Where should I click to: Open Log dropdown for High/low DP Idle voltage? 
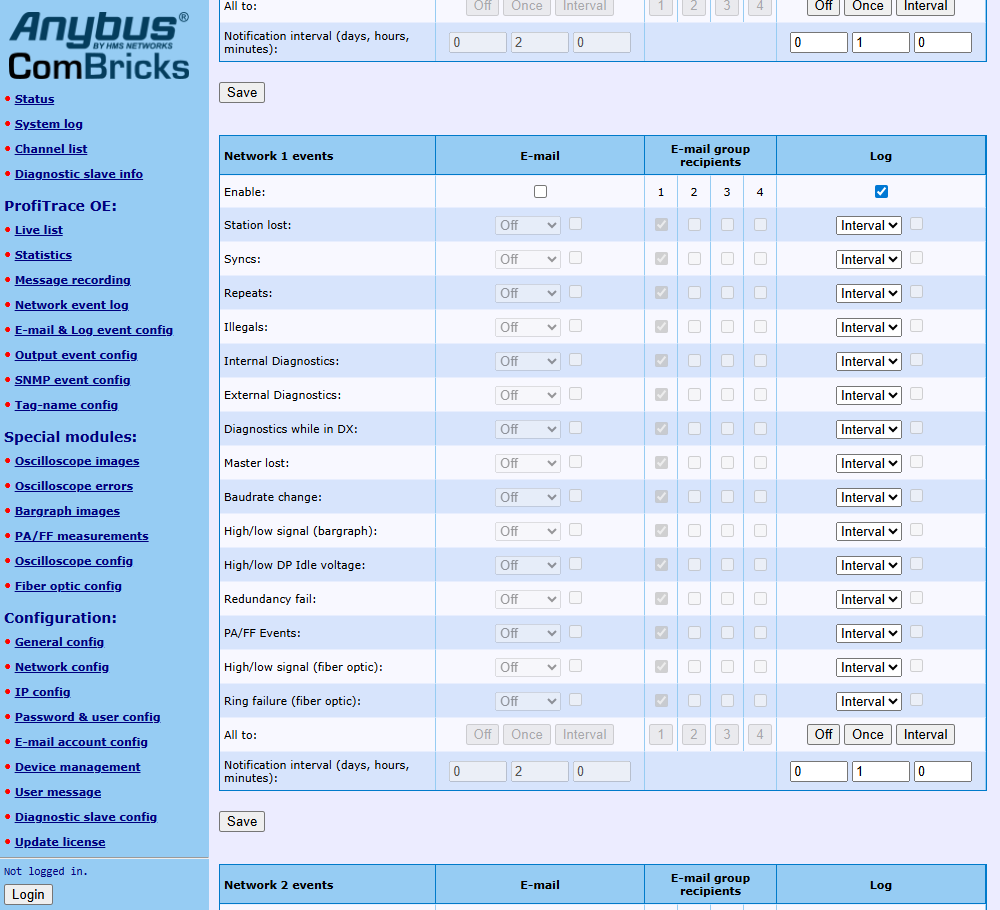tap(869, 565)
